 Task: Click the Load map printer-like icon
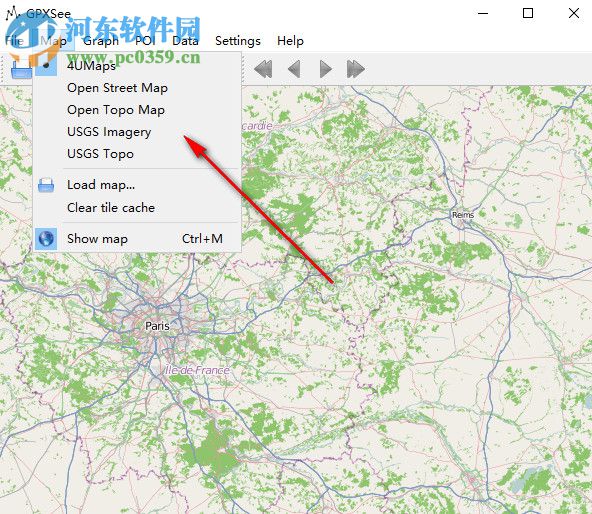46,185
